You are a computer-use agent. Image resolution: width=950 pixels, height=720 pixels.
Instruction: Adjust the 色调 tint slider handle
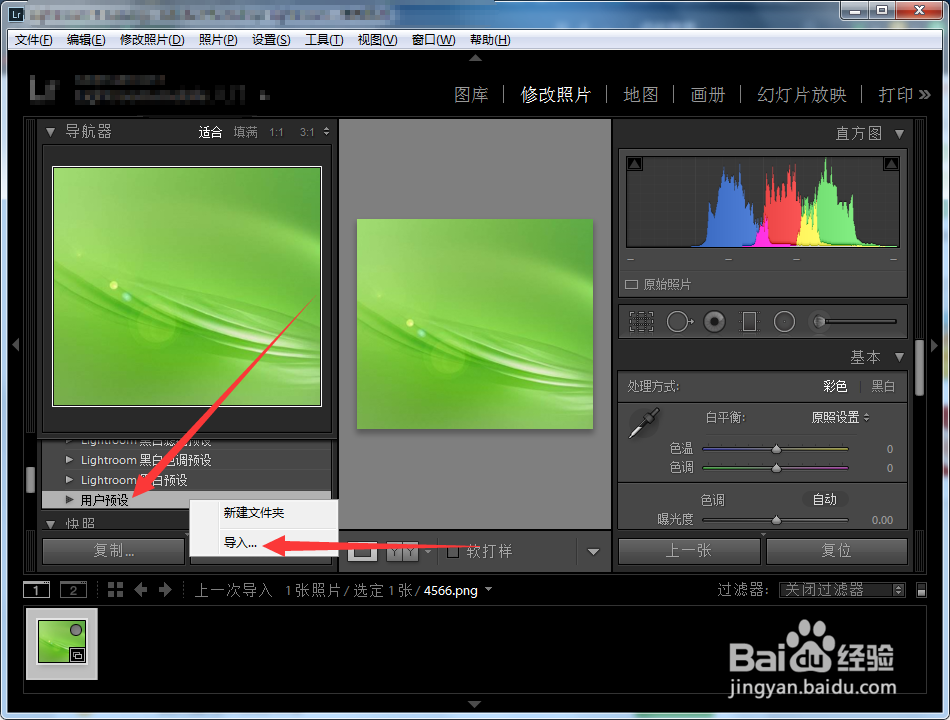coord(776,468)
